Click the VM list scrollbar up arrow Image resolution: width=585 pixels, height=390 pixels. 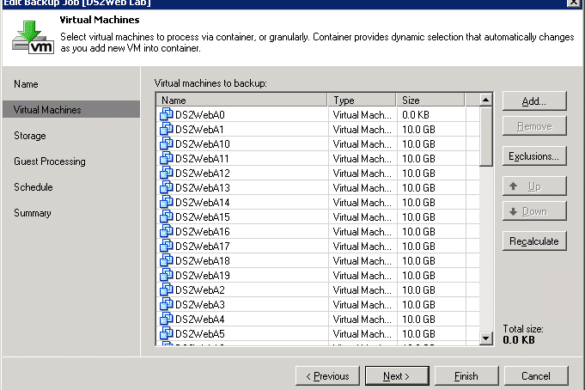click(486, 100)
